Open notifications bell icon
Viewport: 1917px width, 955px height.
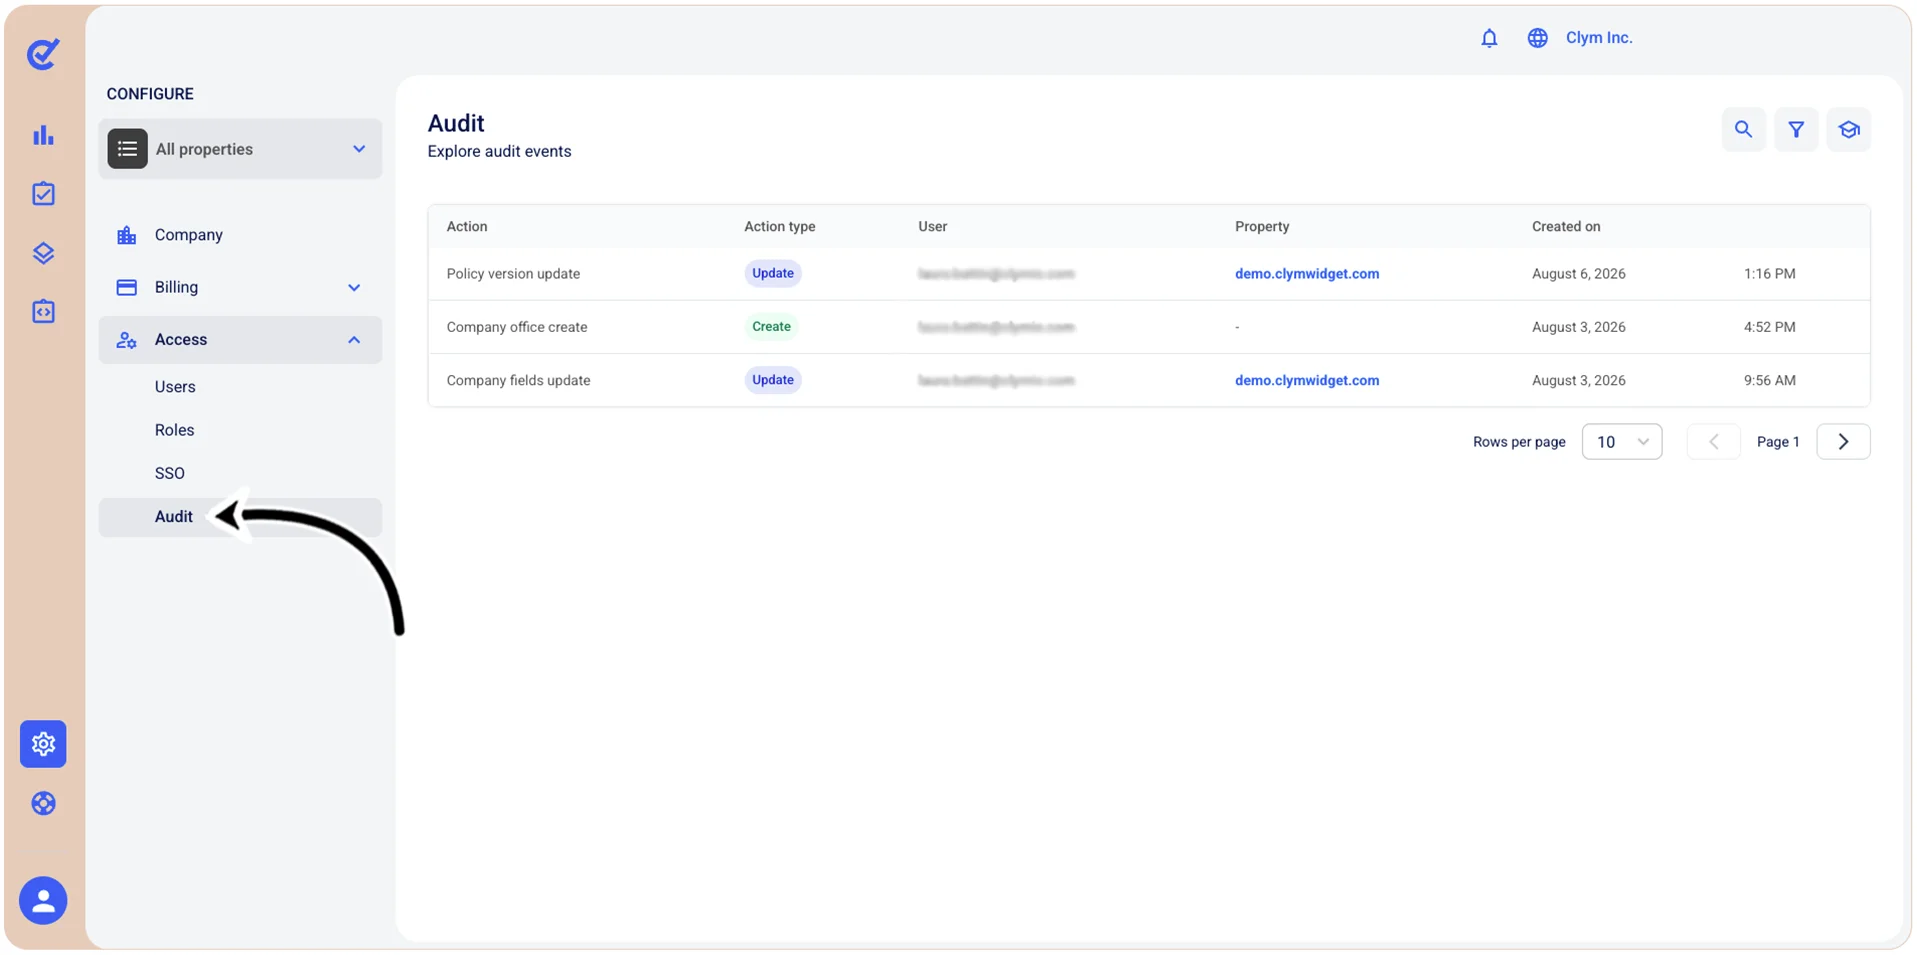[x=1489, y=38]
